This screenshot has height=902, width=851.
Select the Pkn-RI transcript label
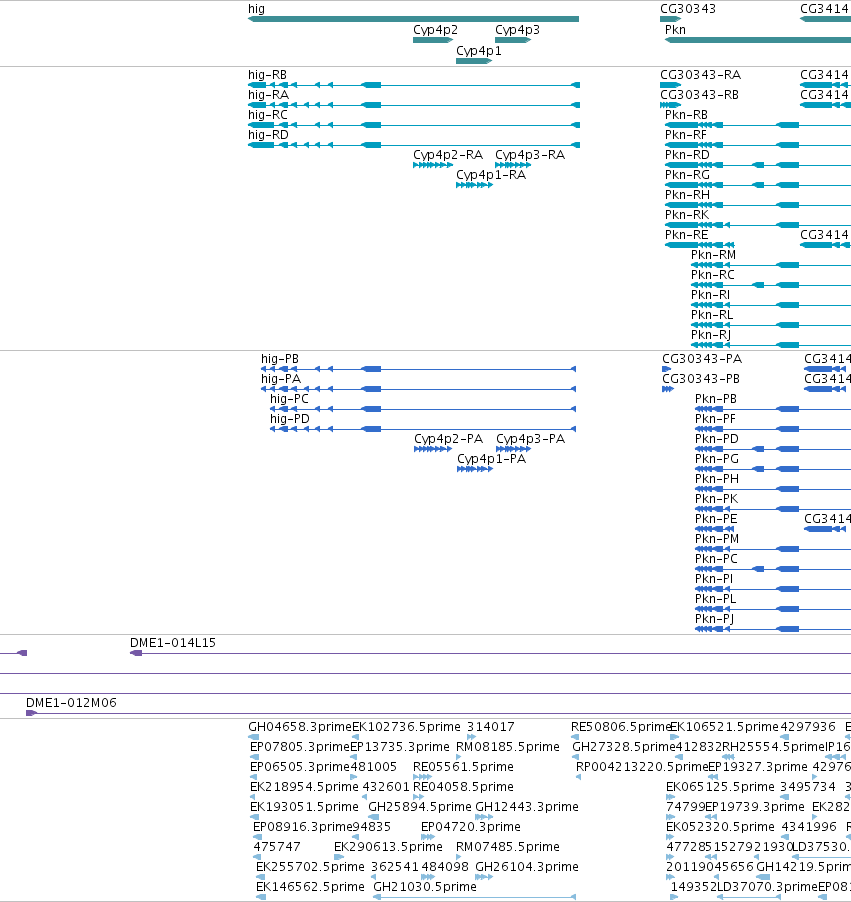click(710, 295)
